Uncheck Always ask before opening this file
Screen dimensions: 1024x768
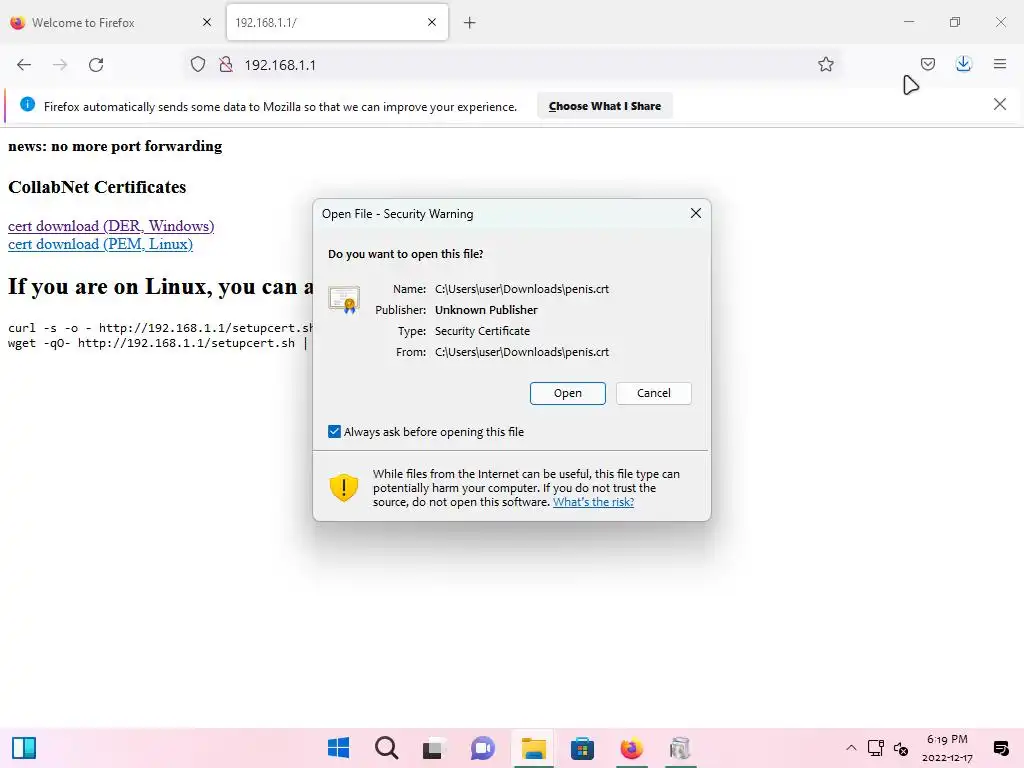point(334,432)
